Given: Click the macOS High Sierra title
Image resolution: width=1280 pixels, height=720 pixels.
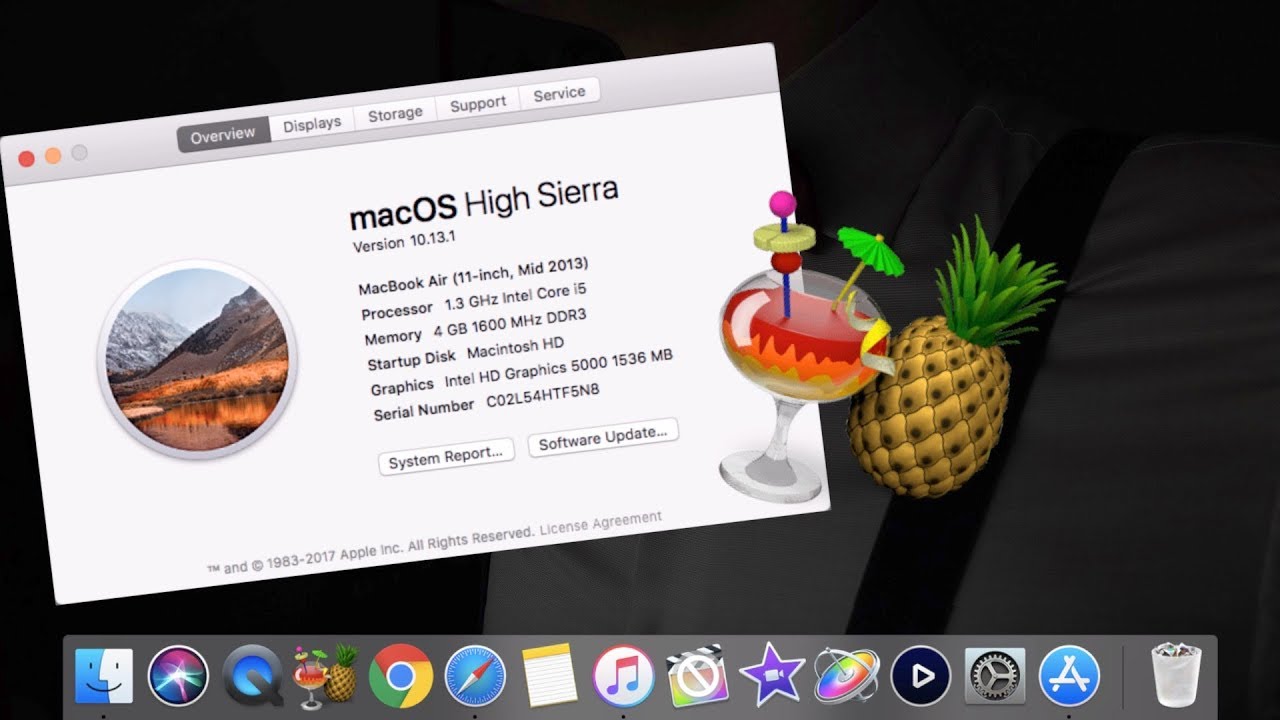Looking at the screenshot, I should point(484,204).
